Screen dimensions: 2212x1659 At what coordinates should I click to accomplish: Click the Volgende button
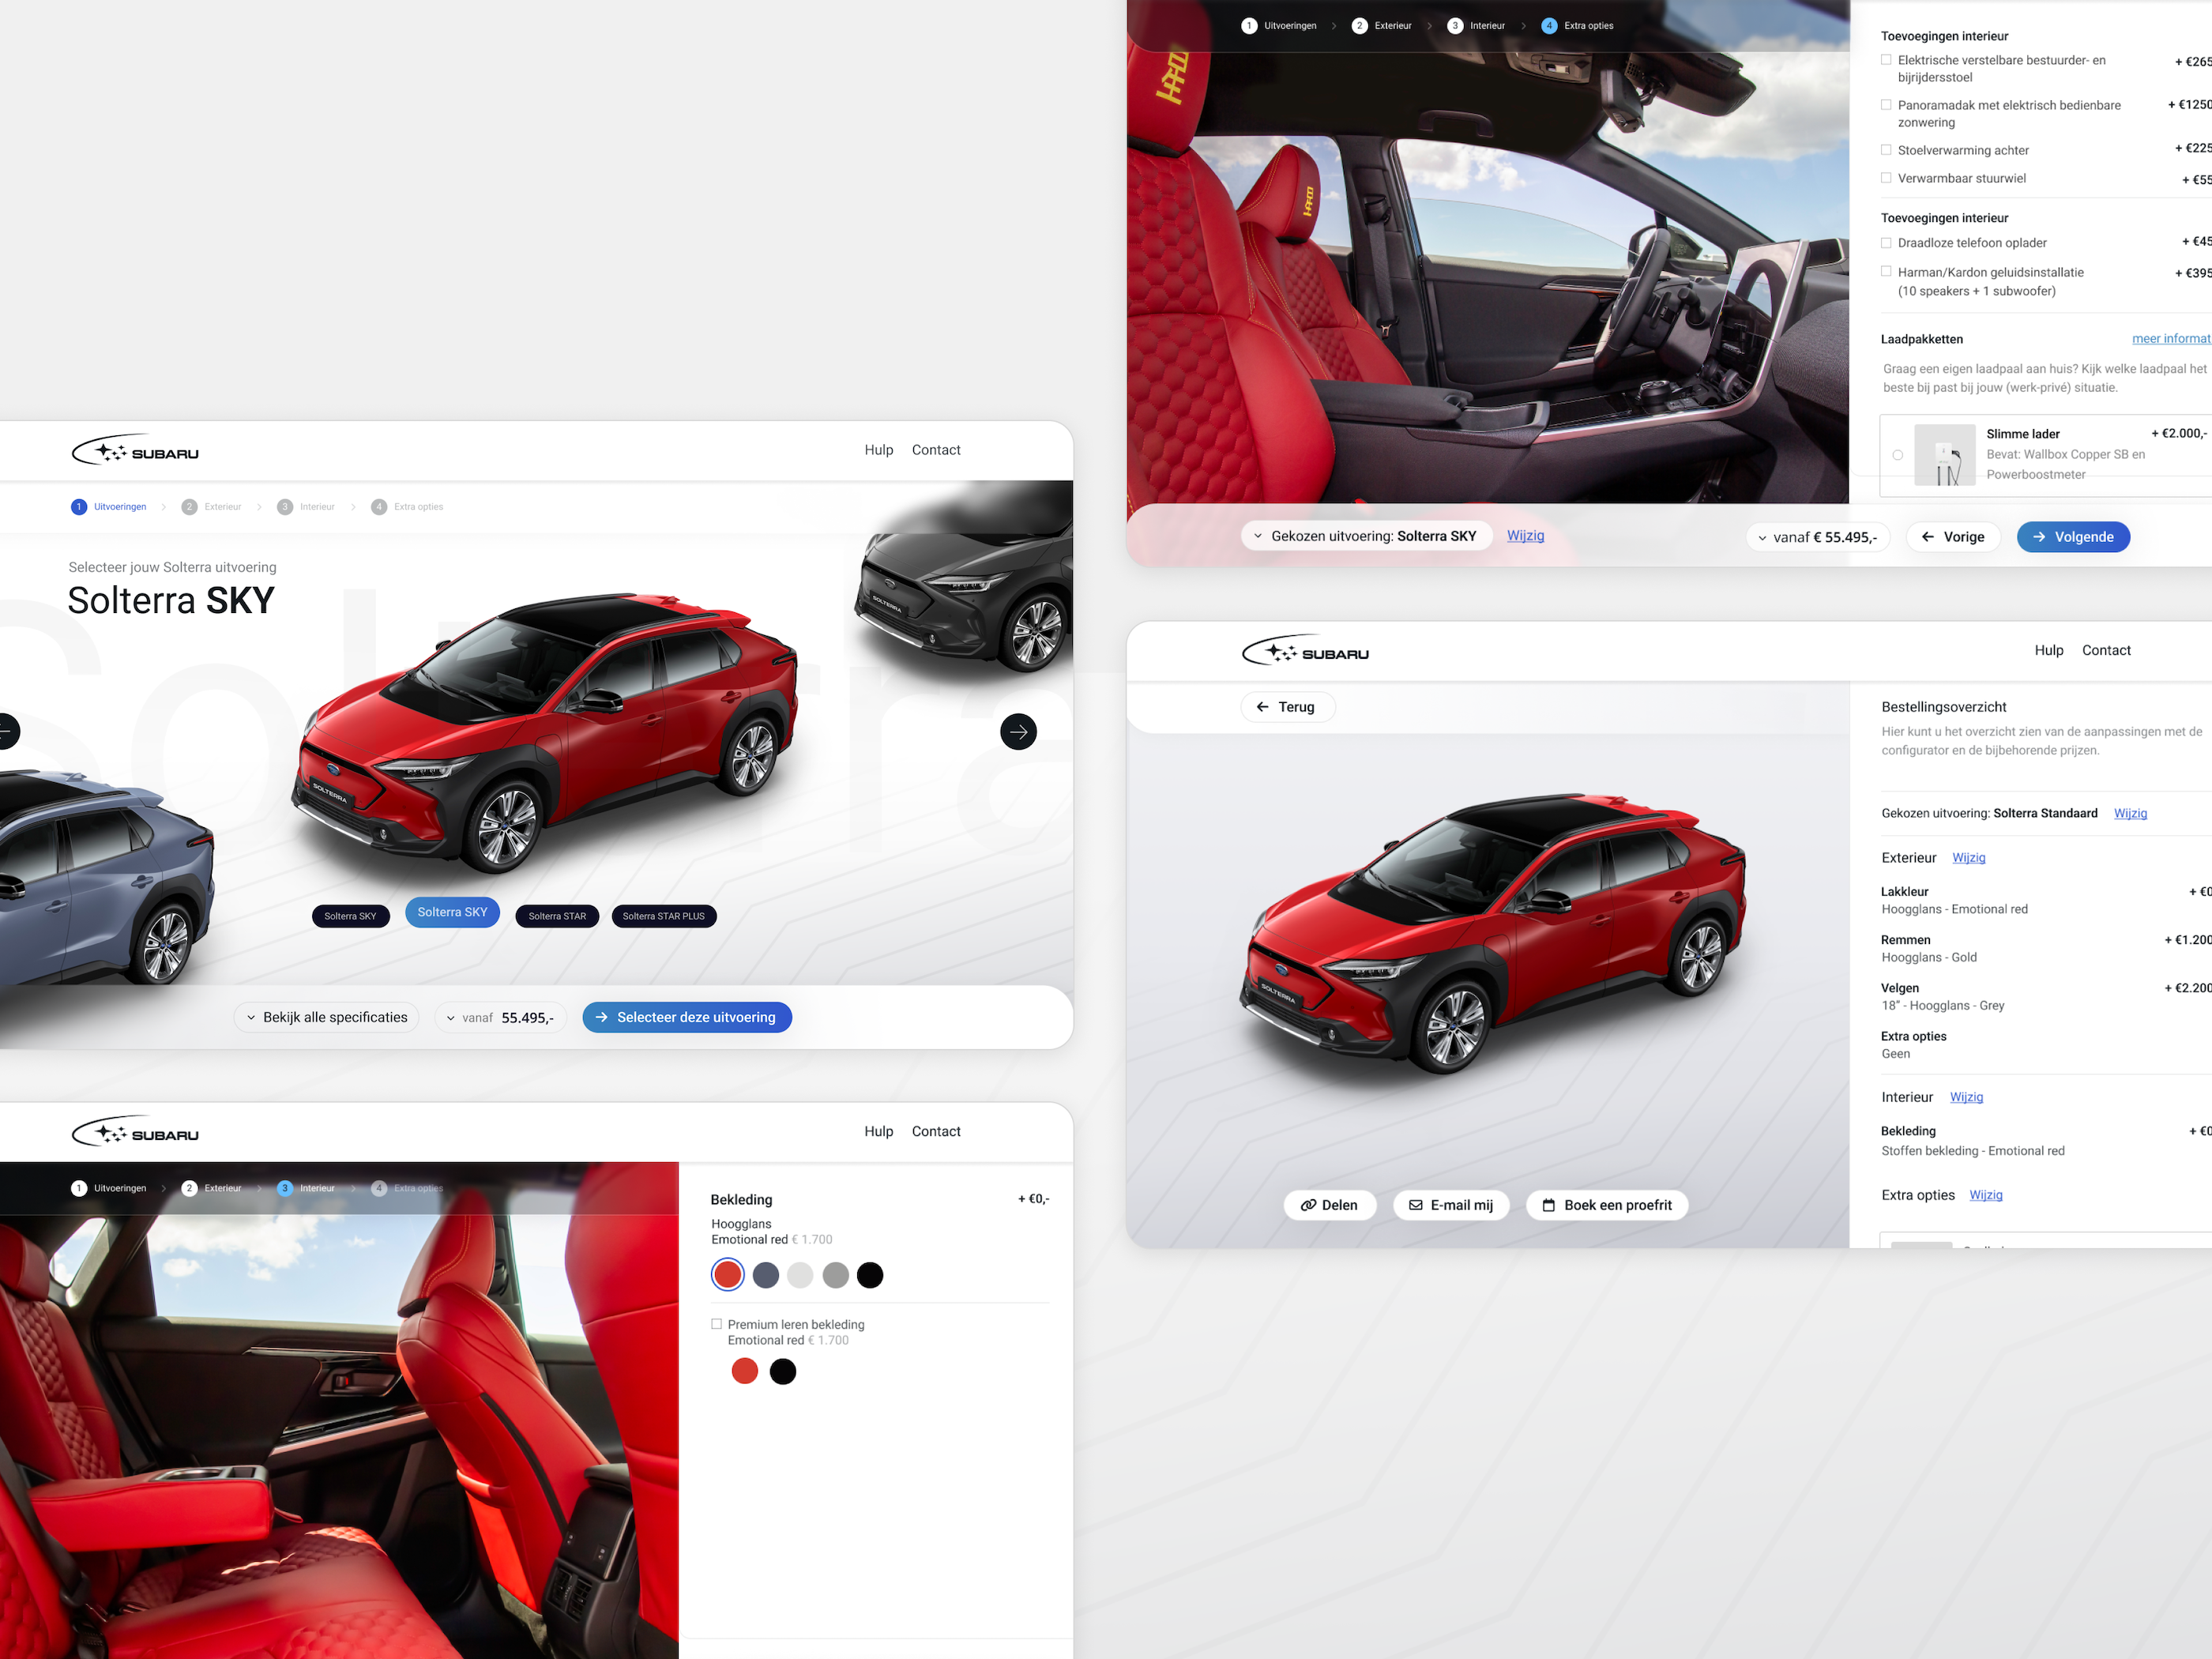point(2073,537)
